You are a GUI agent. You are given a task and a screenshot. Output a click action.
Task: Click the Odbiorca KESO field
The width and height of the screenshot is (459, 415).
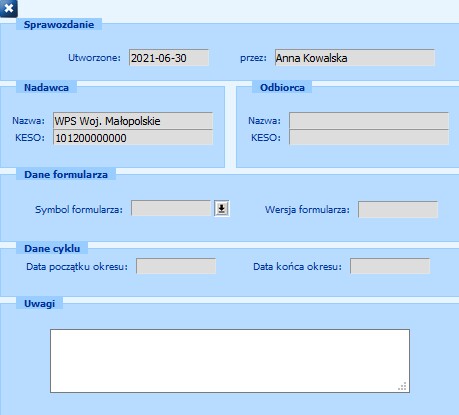(369, 138)
